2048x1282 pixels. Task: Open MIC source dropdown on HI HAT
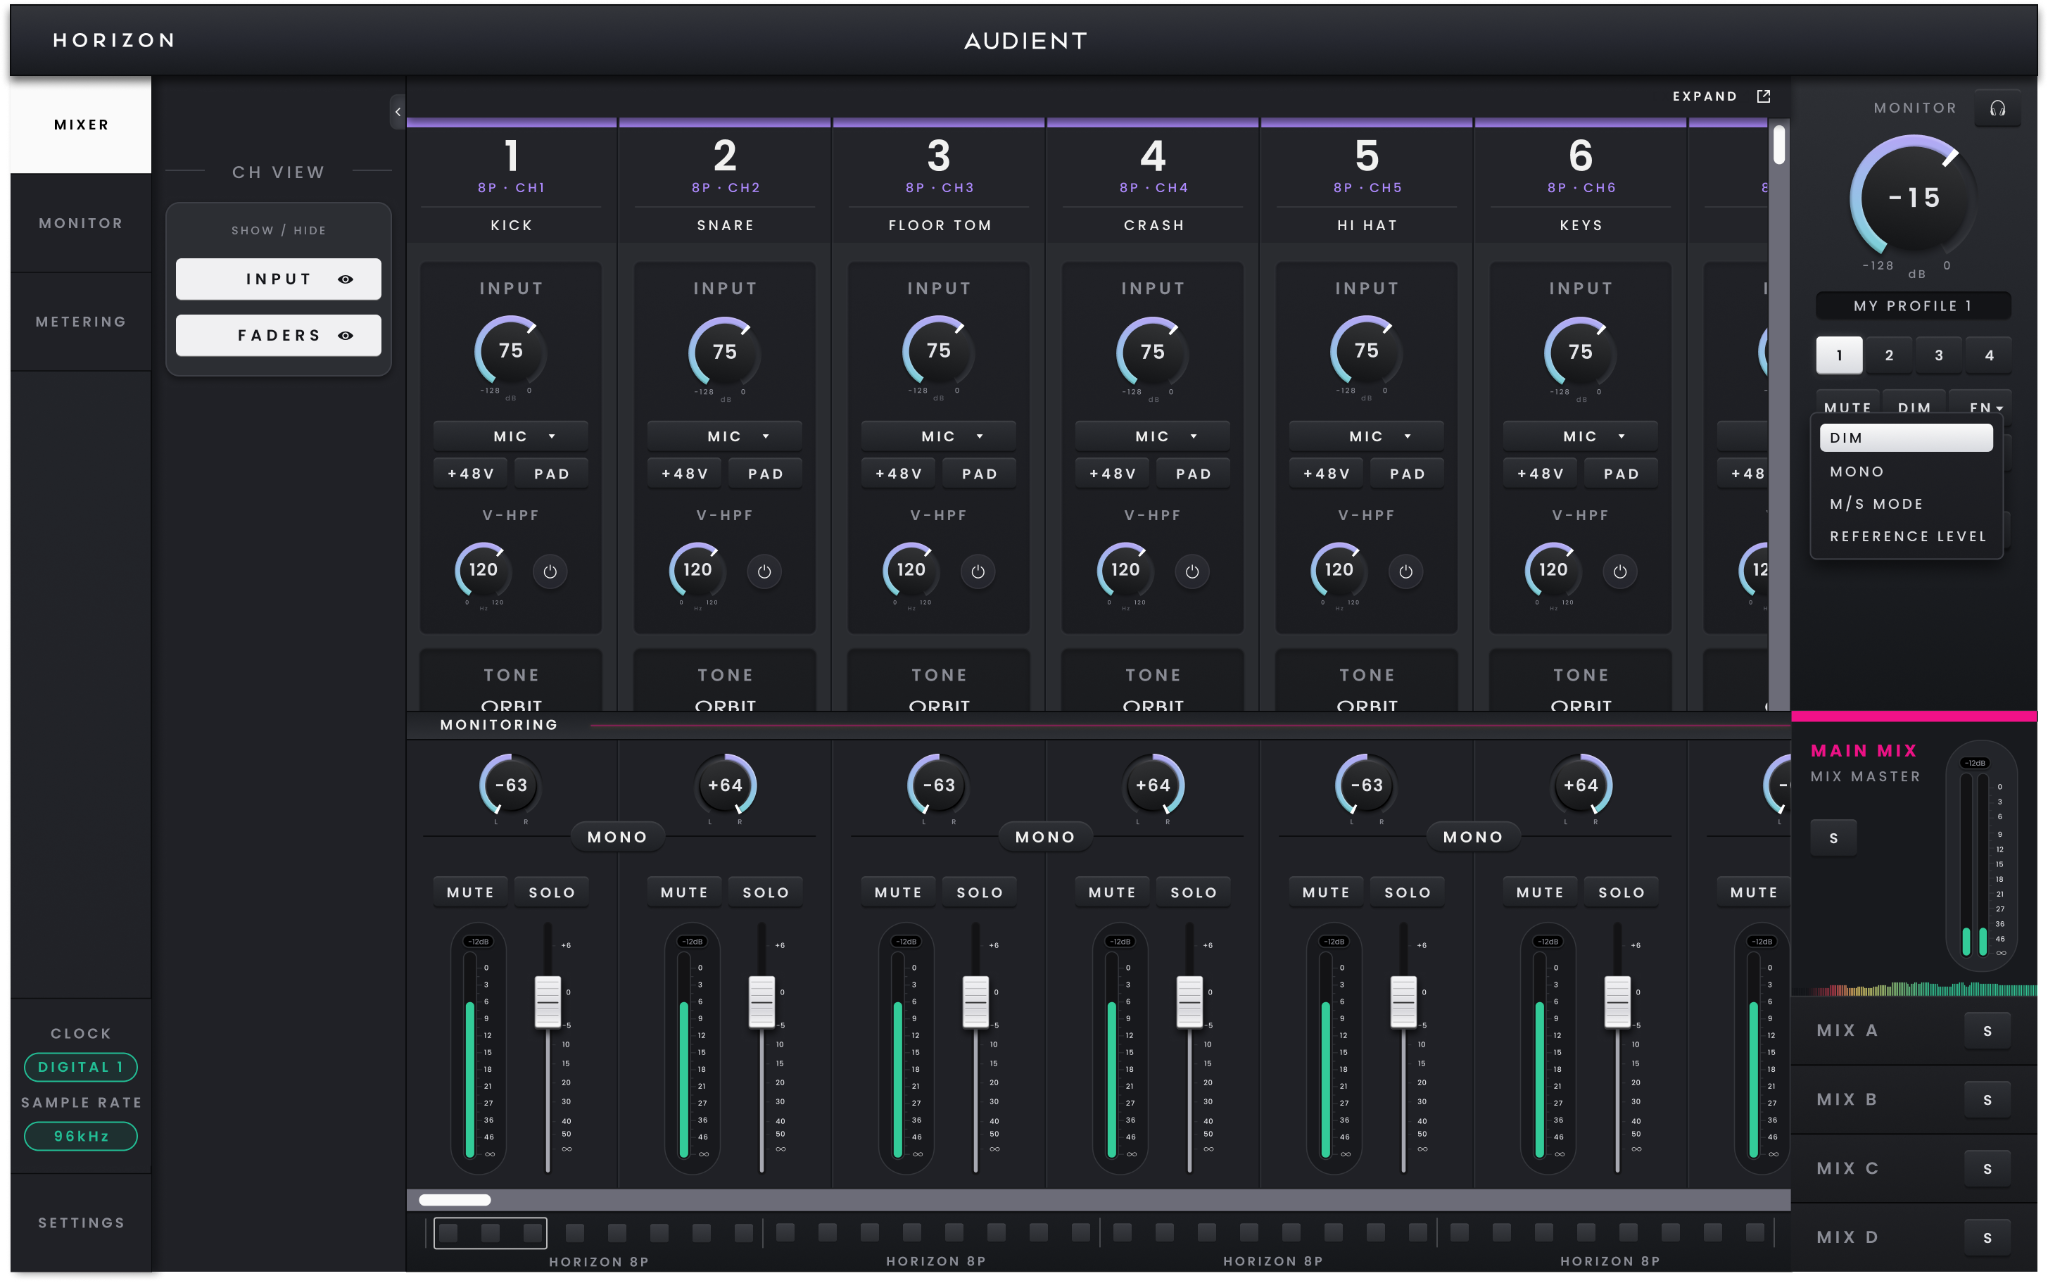click(x=1366, y=436)
